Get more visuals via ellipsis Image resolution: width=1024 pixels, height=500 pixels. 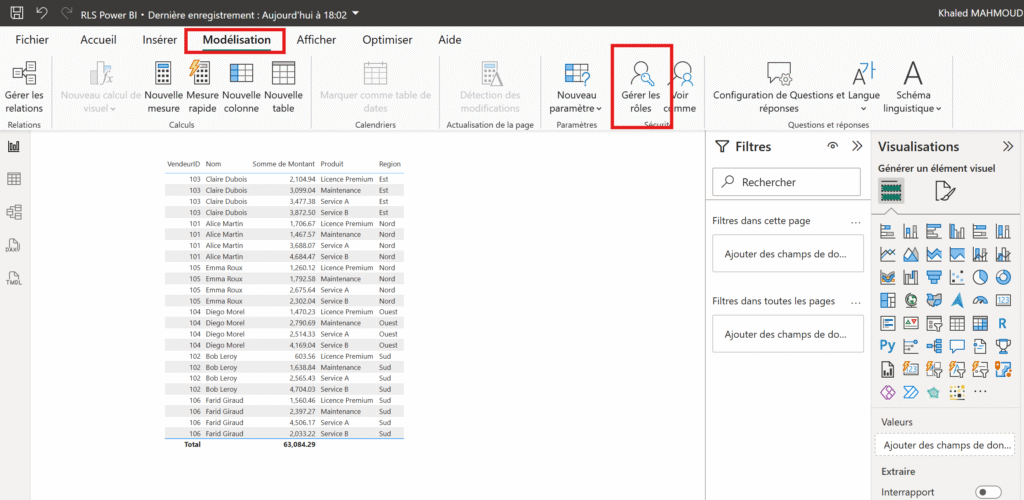pyautogui.click(x=980, y=392)
